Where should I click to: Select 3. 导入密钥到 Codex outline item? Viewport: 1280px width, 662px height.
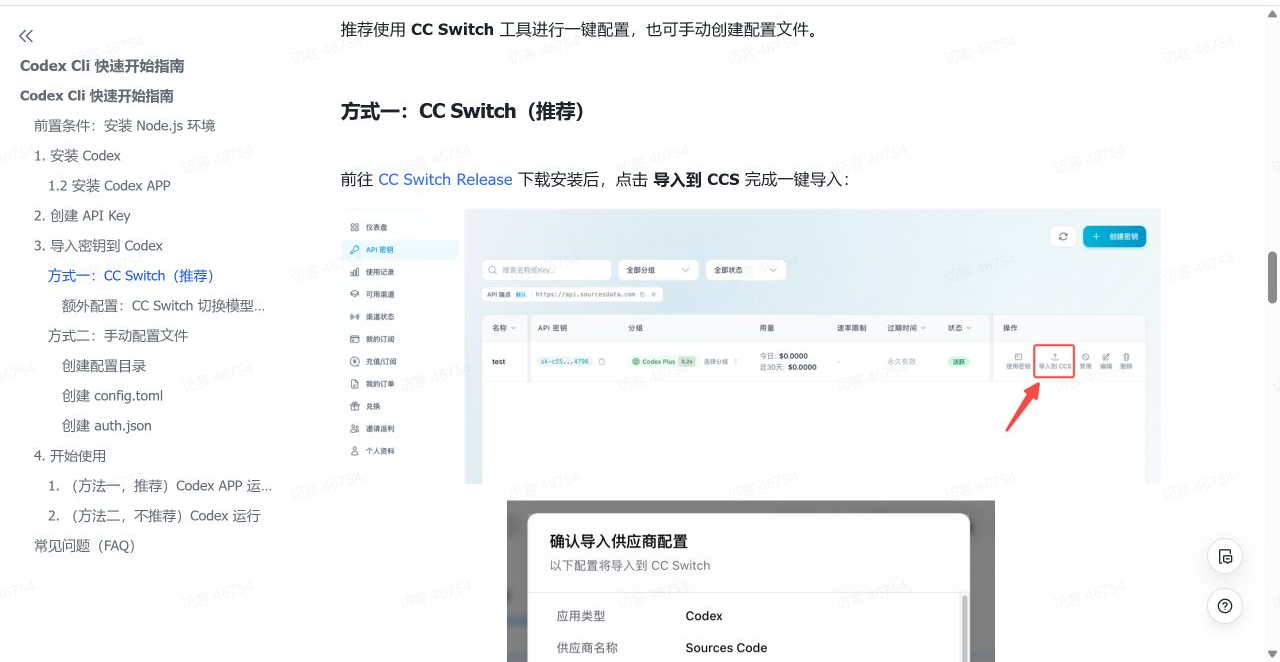(98, 246)
